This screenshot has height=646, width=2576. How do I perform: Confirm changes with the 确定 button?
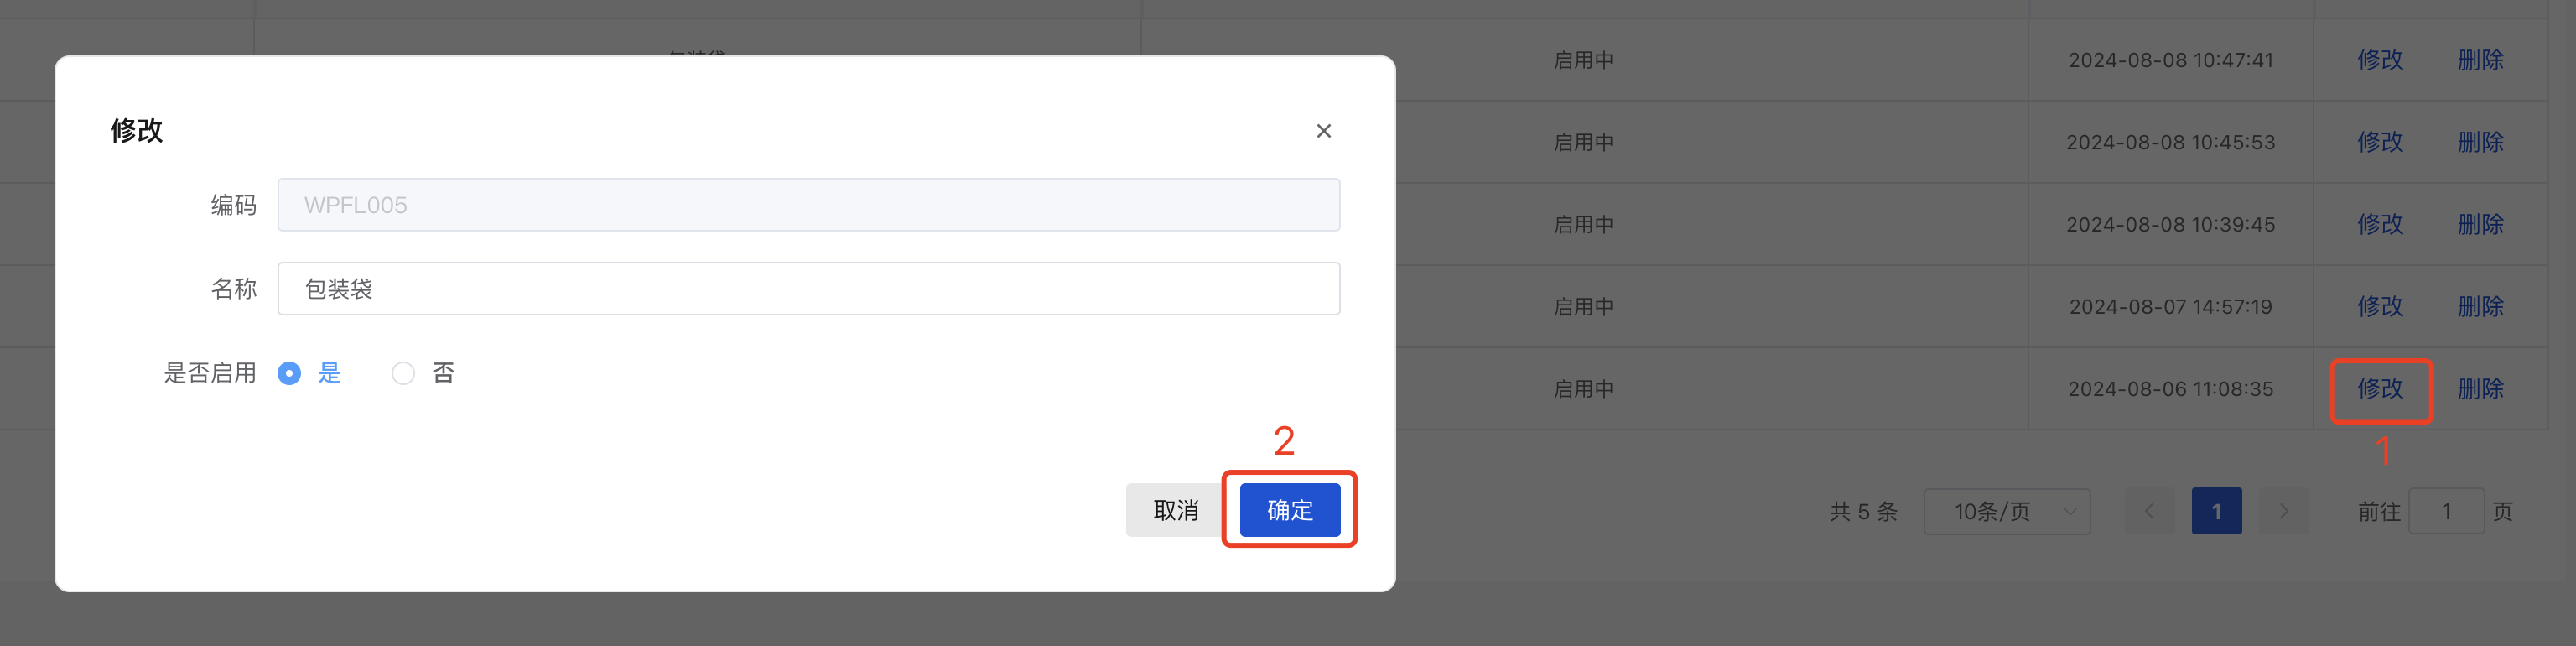click(x=1288, y=509)
